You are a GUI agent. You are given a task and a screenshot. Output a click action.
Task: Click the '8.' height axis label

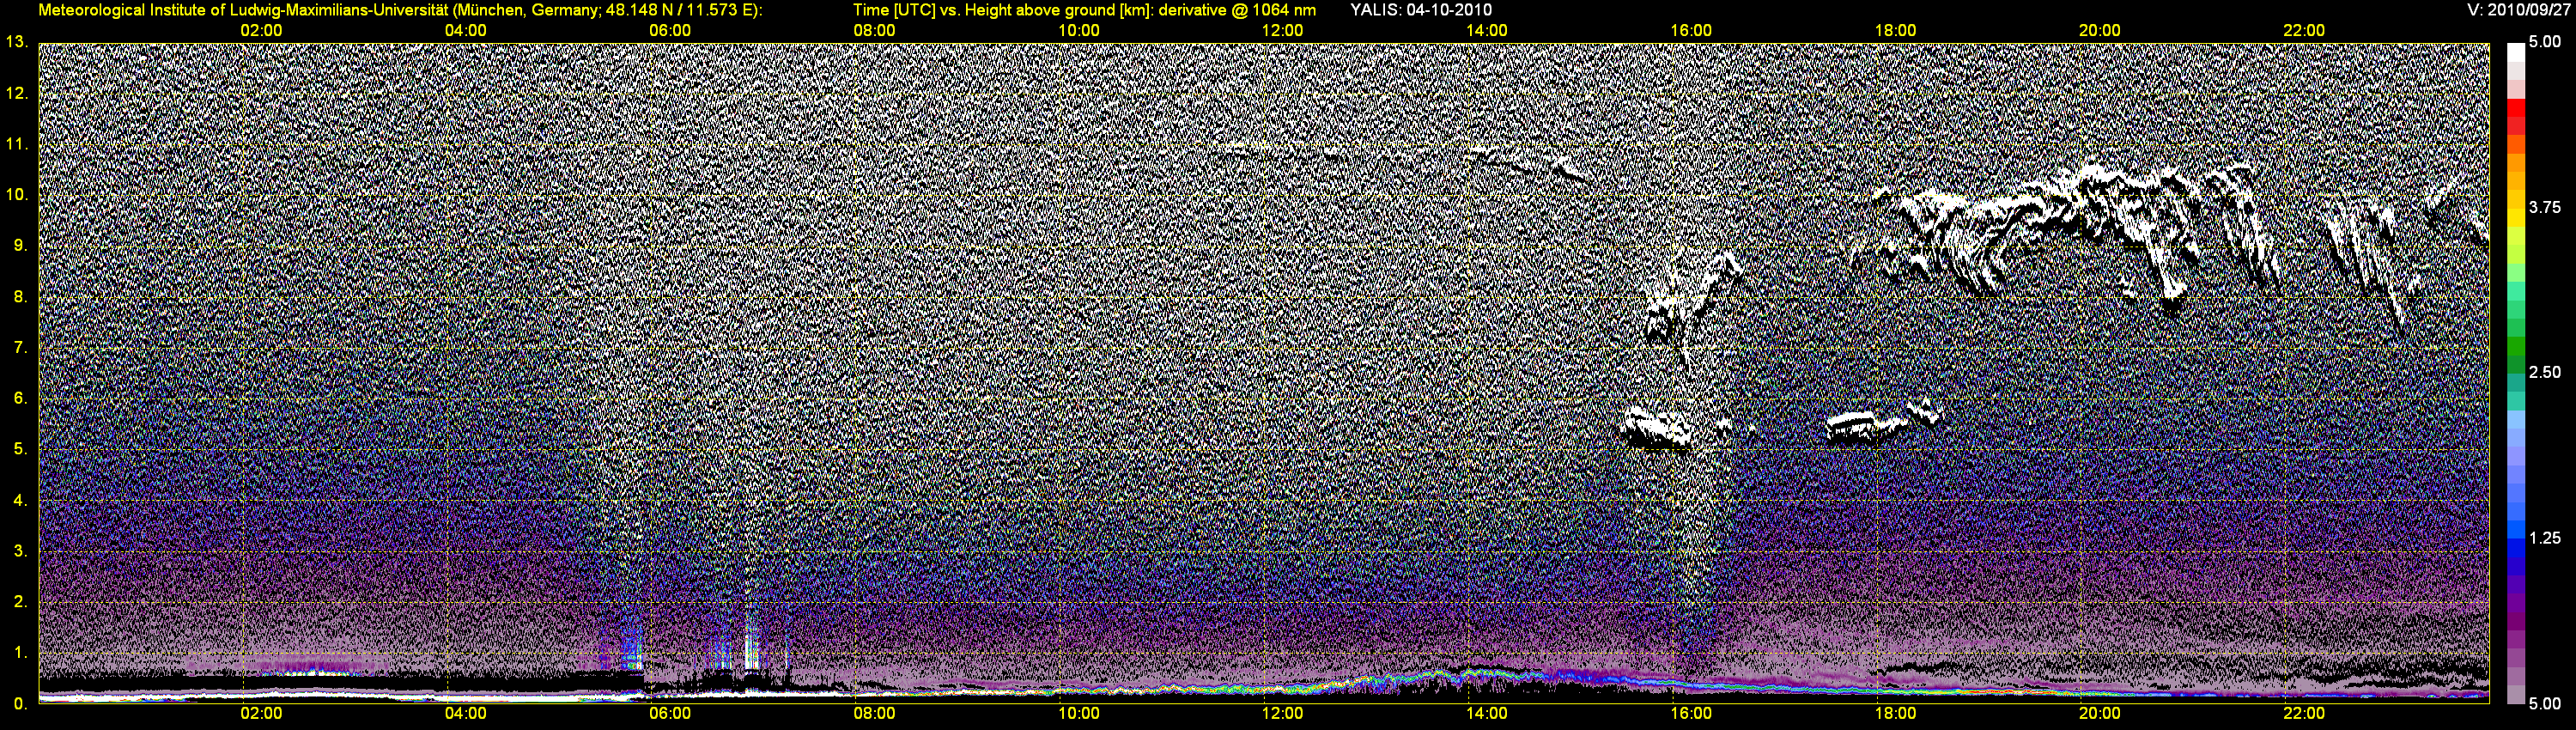click(x=21, y=297)
